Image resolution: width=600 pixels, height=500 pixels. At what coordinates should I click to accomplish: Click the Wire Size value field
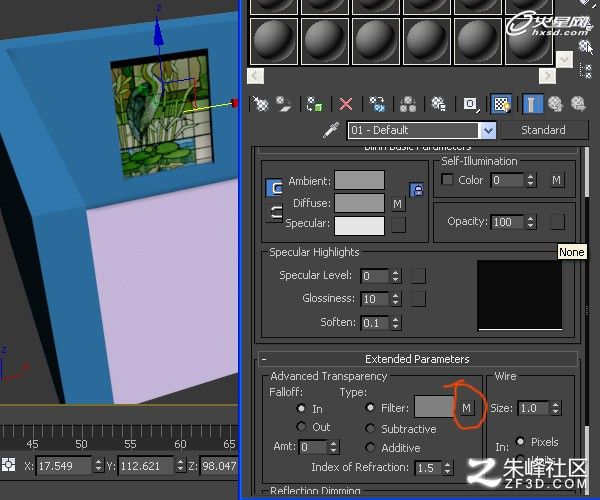[534, 408]
